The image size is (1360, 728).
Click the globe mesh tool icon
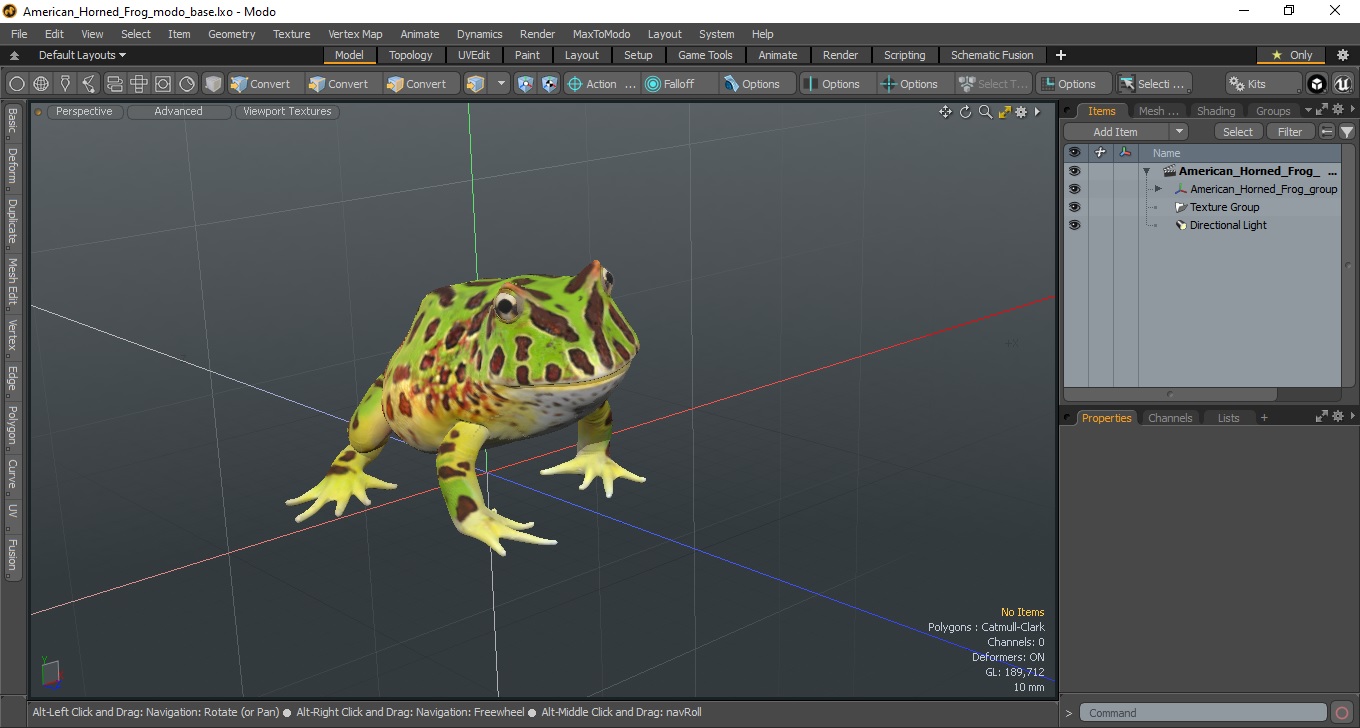click(41, 84)
